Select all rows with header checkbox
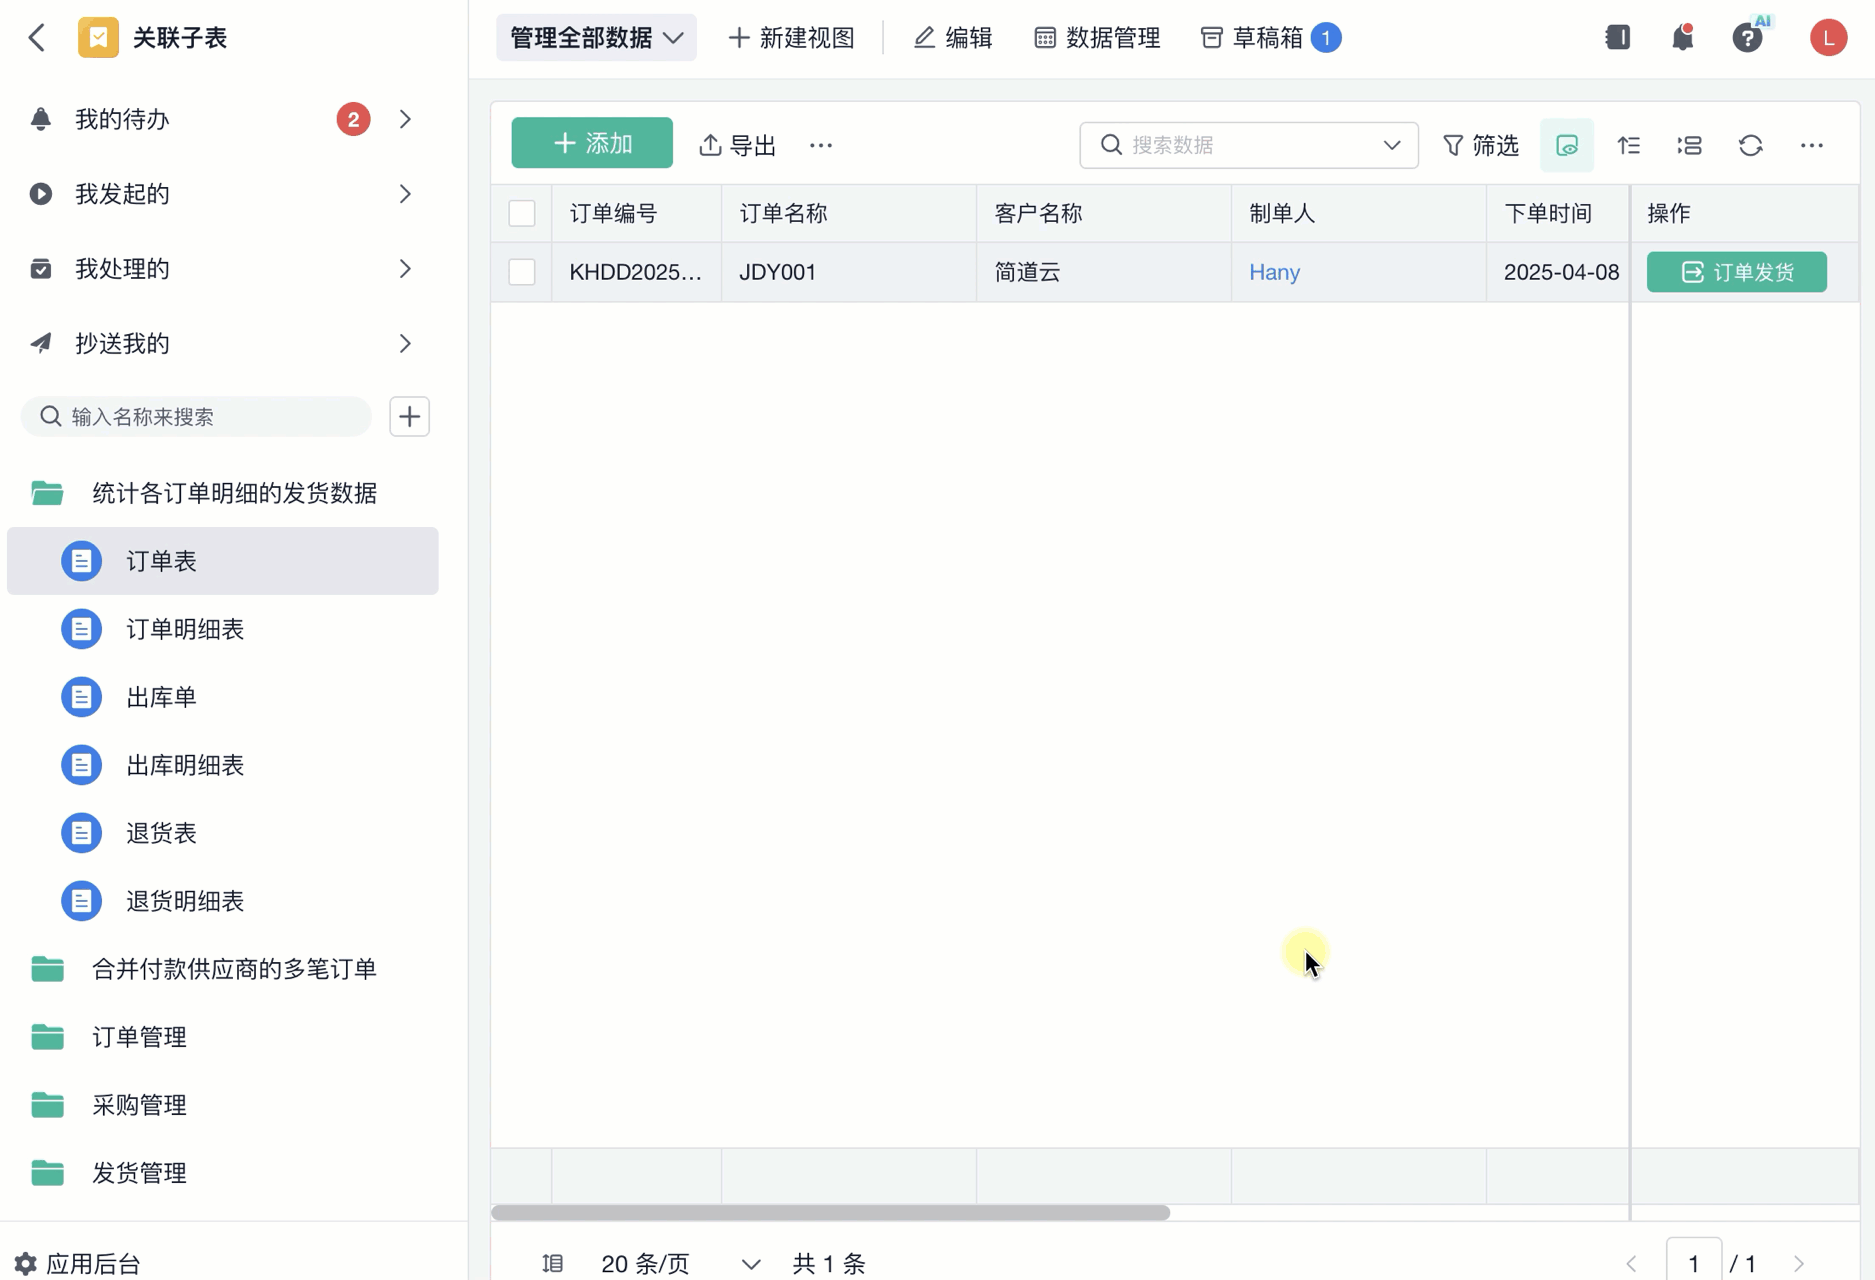The image size is (1875, 1280). 522,214
